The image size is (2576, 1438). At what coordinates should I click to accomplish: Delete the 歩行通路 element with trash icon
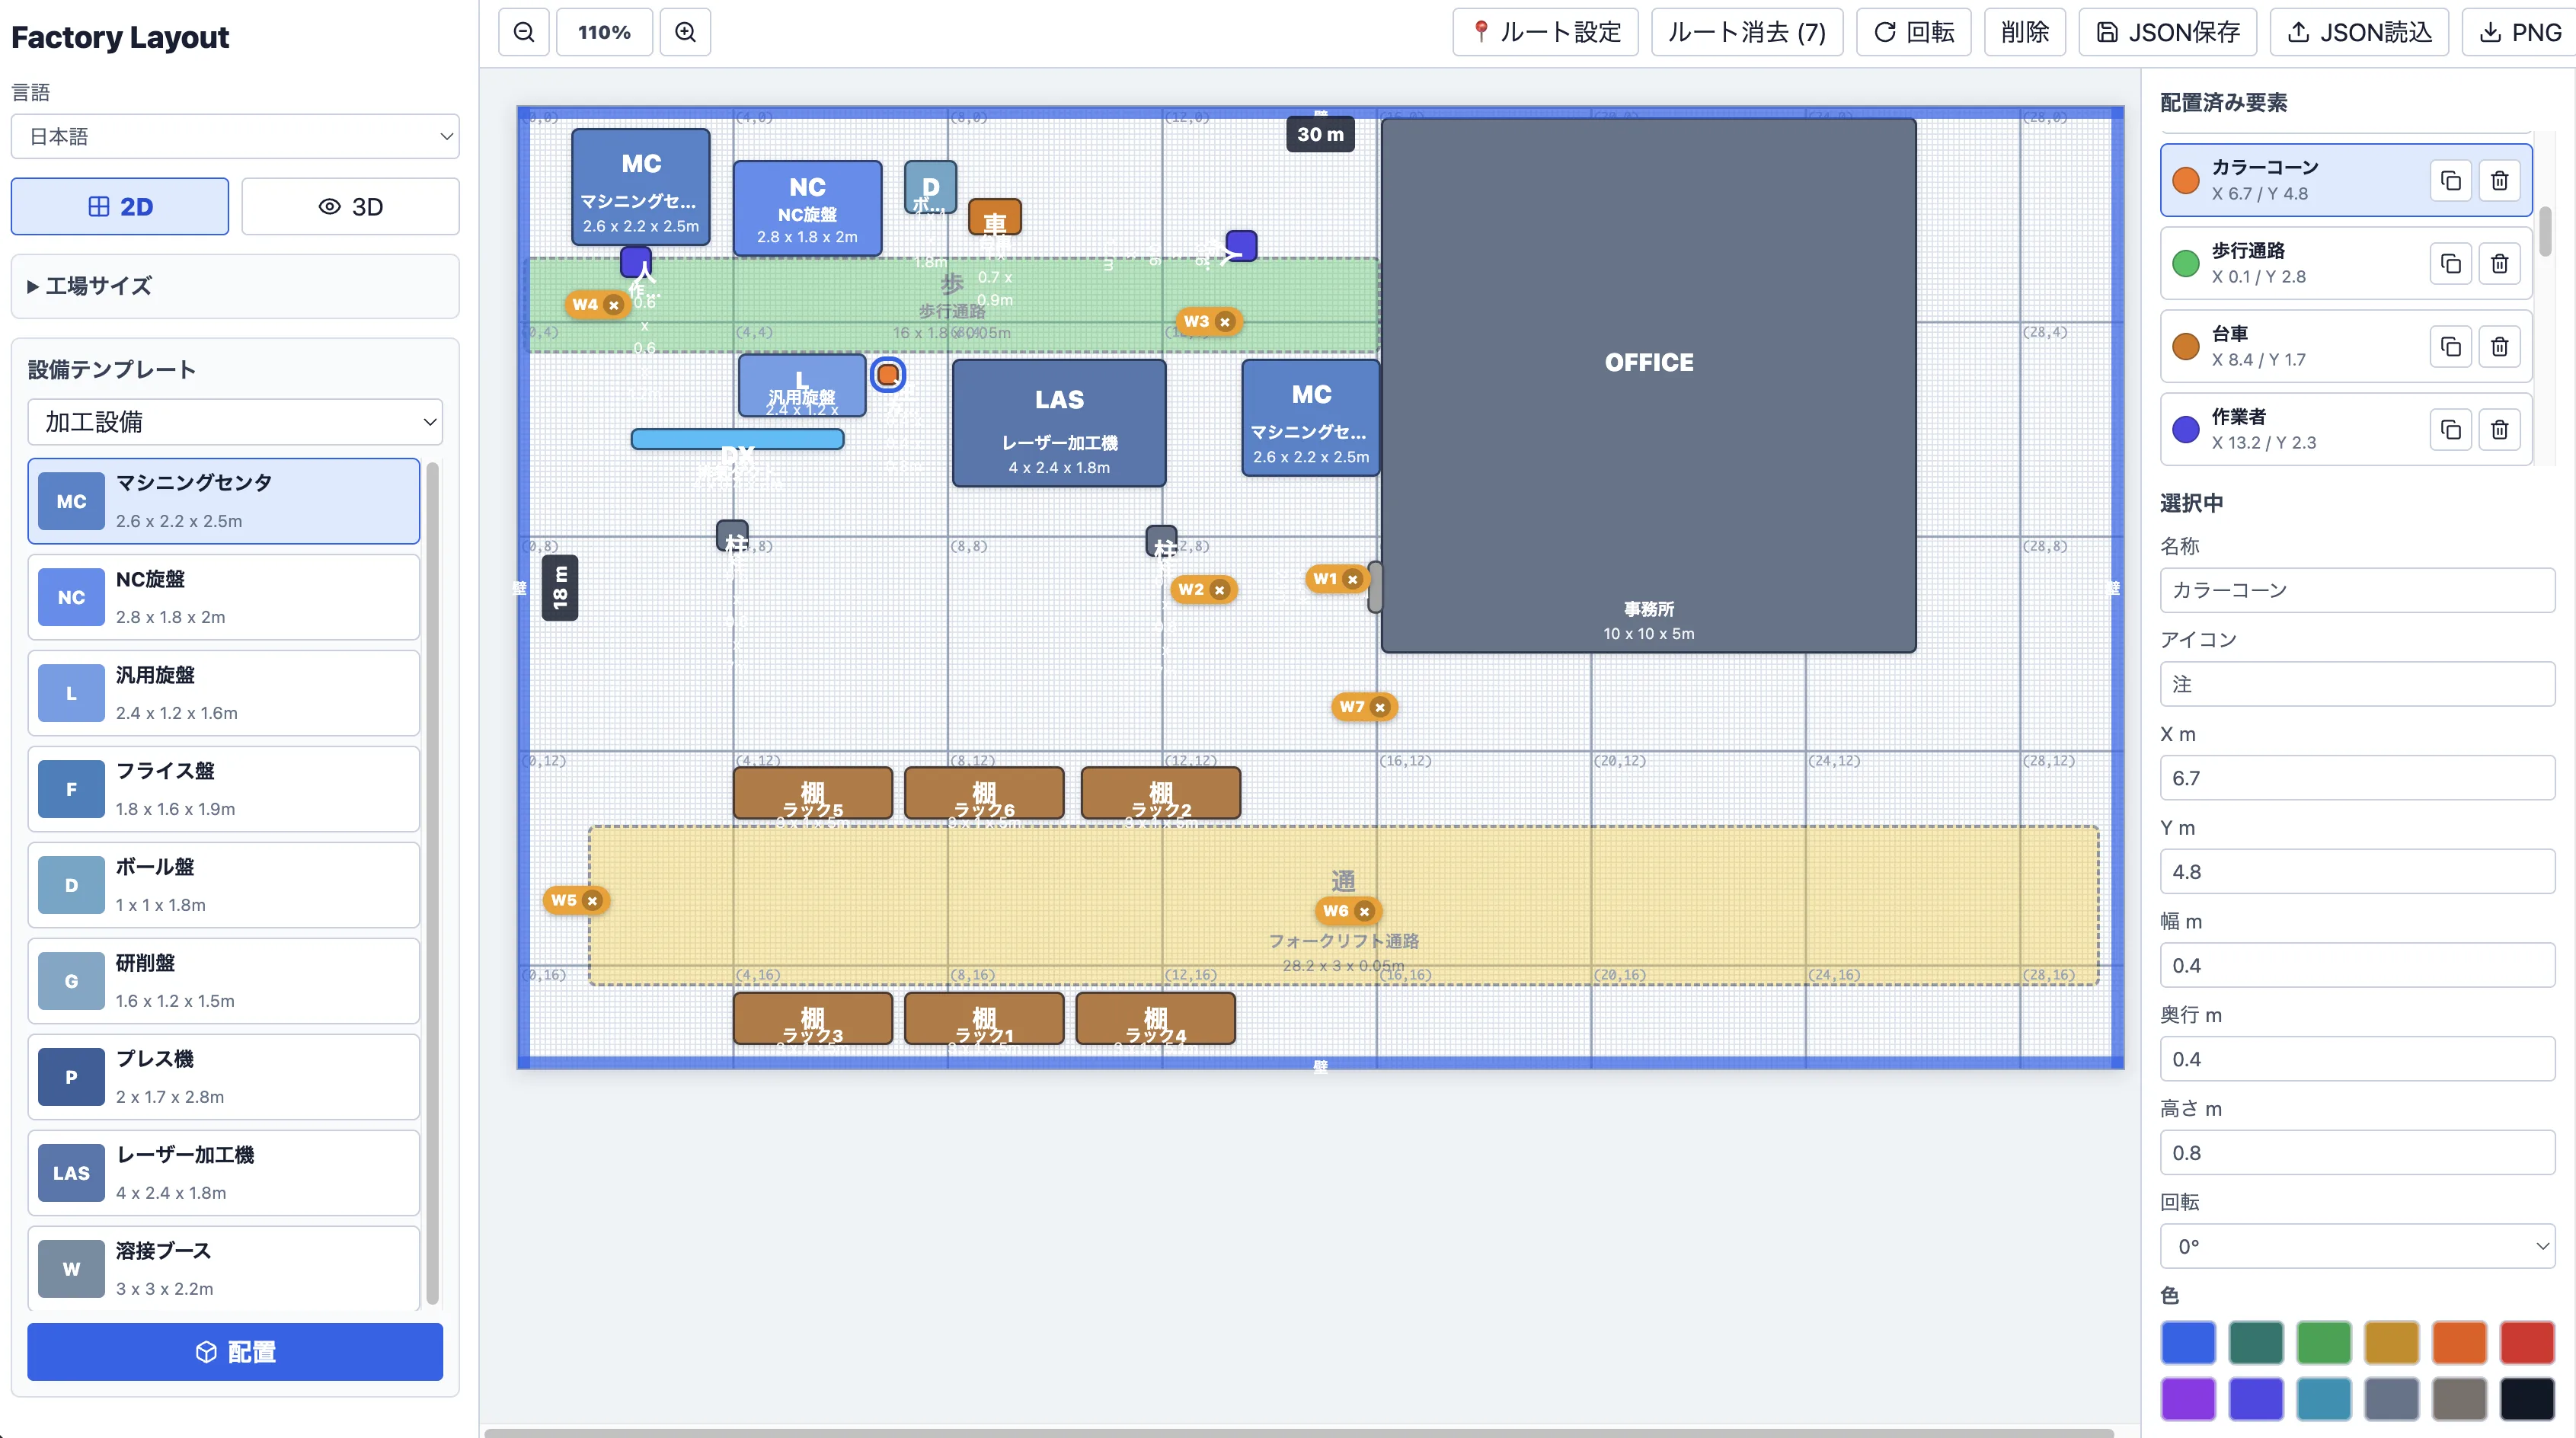pyautogui.click(x=2499, y=263)
